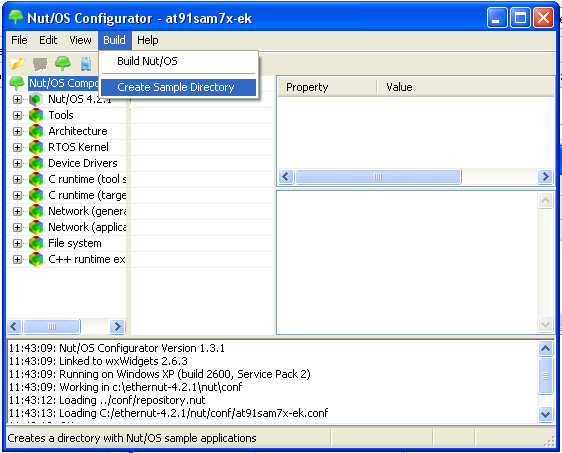Click the Property column header
The height and width of the screenshot is (453, 562).
tap(327, 87)
